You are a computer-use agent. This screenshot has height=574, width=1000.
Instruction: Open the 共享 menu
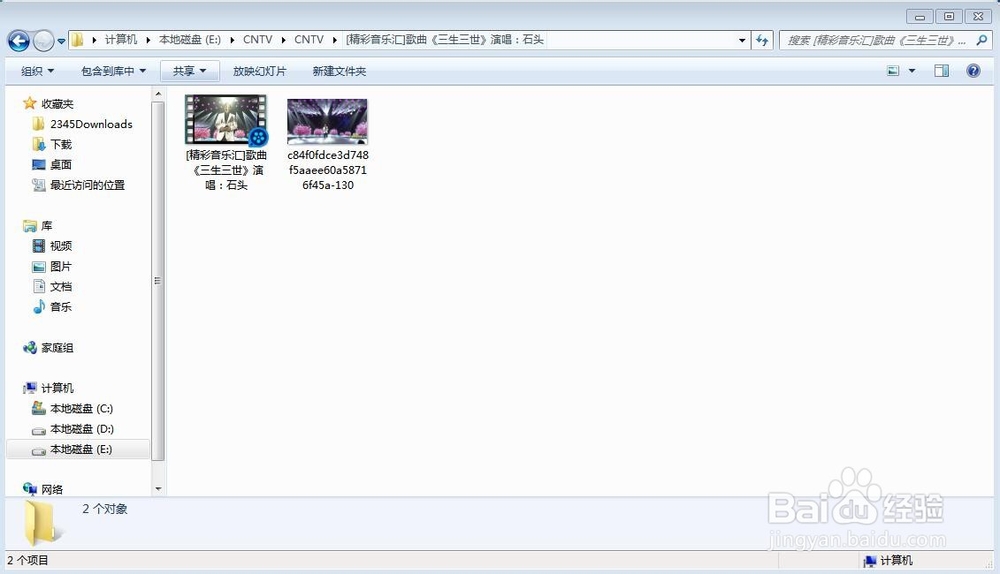click(x=189, y=71)
